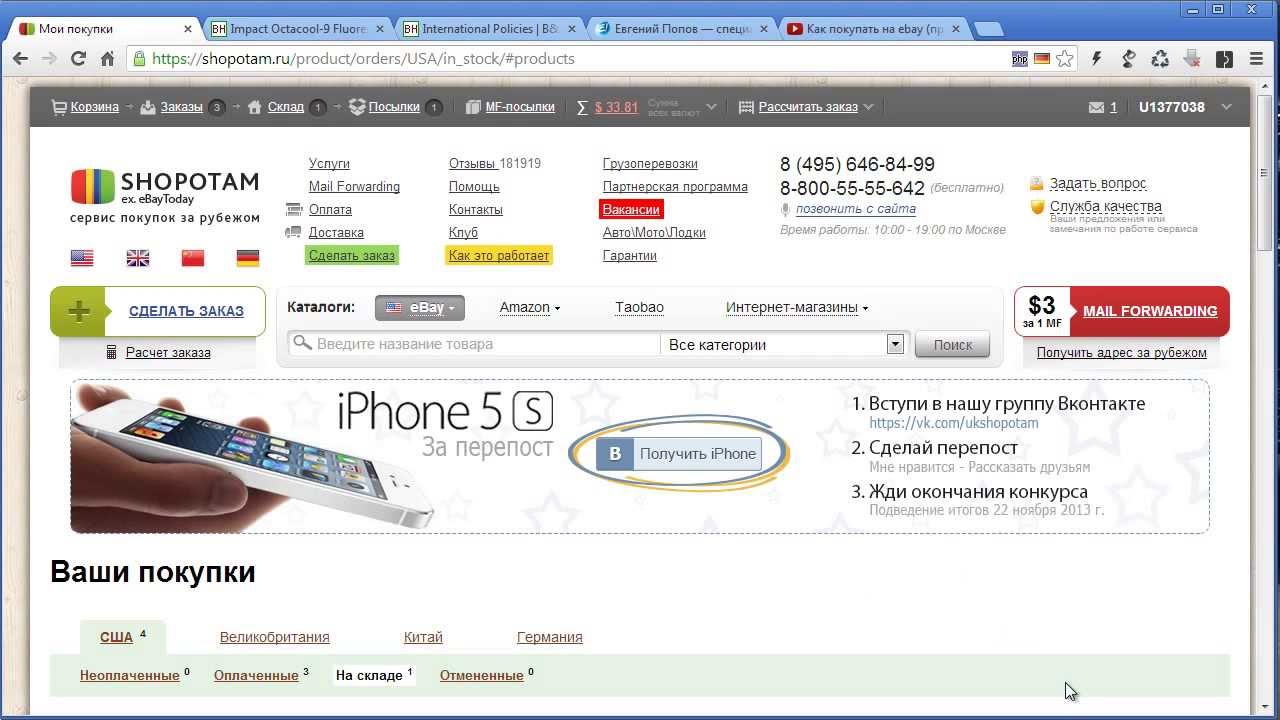Open the browser Home icon
The height and width of the screenshot is (720, 1280).
tap(107, 59)
